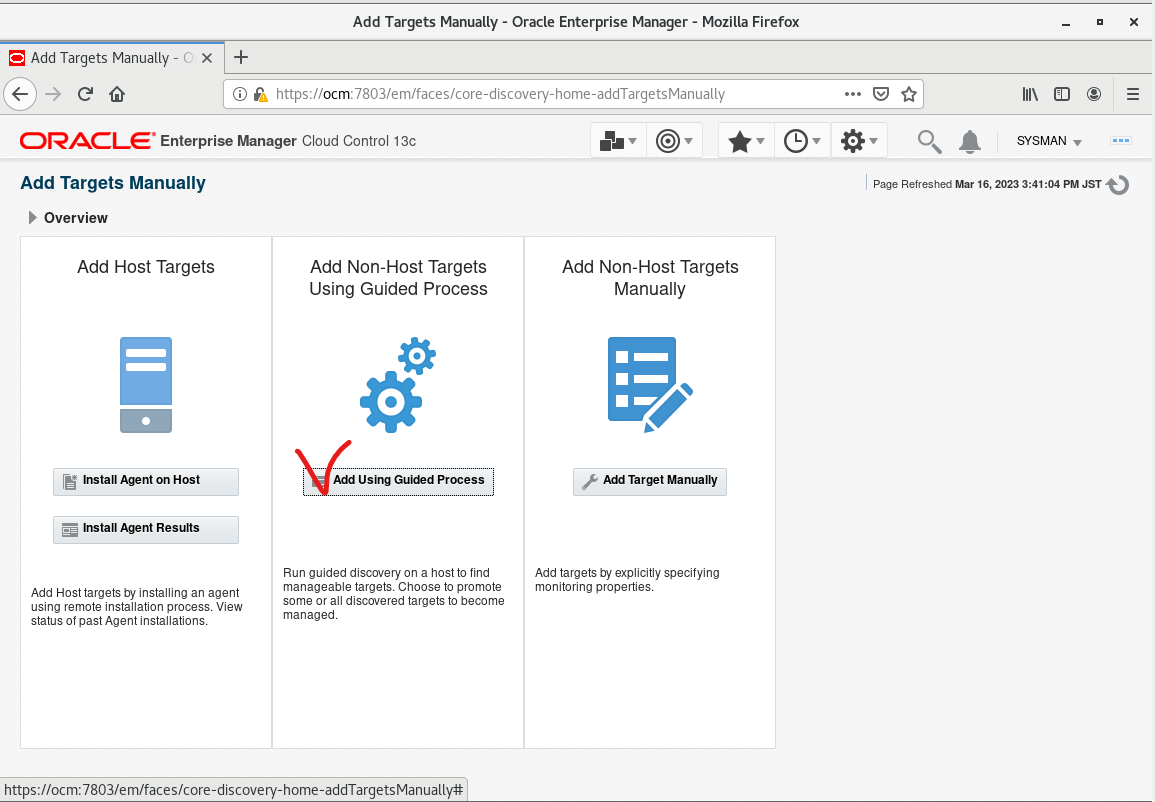Screen dimensions: 1155x802
Task: Click Add Host Targets heading
Action: pyautogui.click(x=146, y=267)
